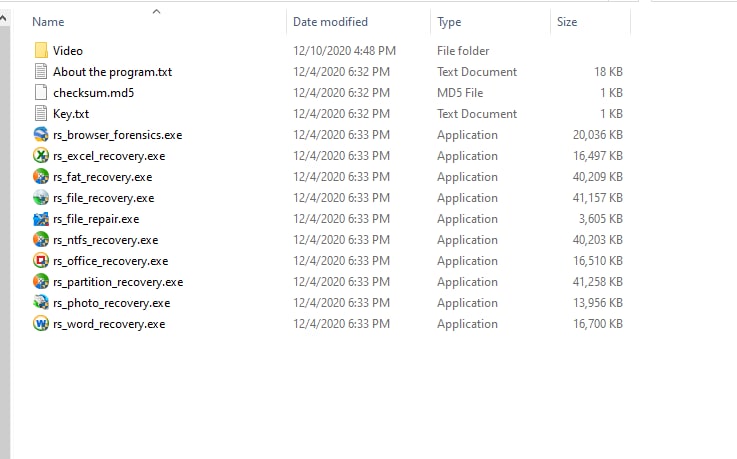The width and height of the screenshot is (737, 459).
Task: Click the 12/10/2020 4:48 PM date cell
Action: coord(345,51)
